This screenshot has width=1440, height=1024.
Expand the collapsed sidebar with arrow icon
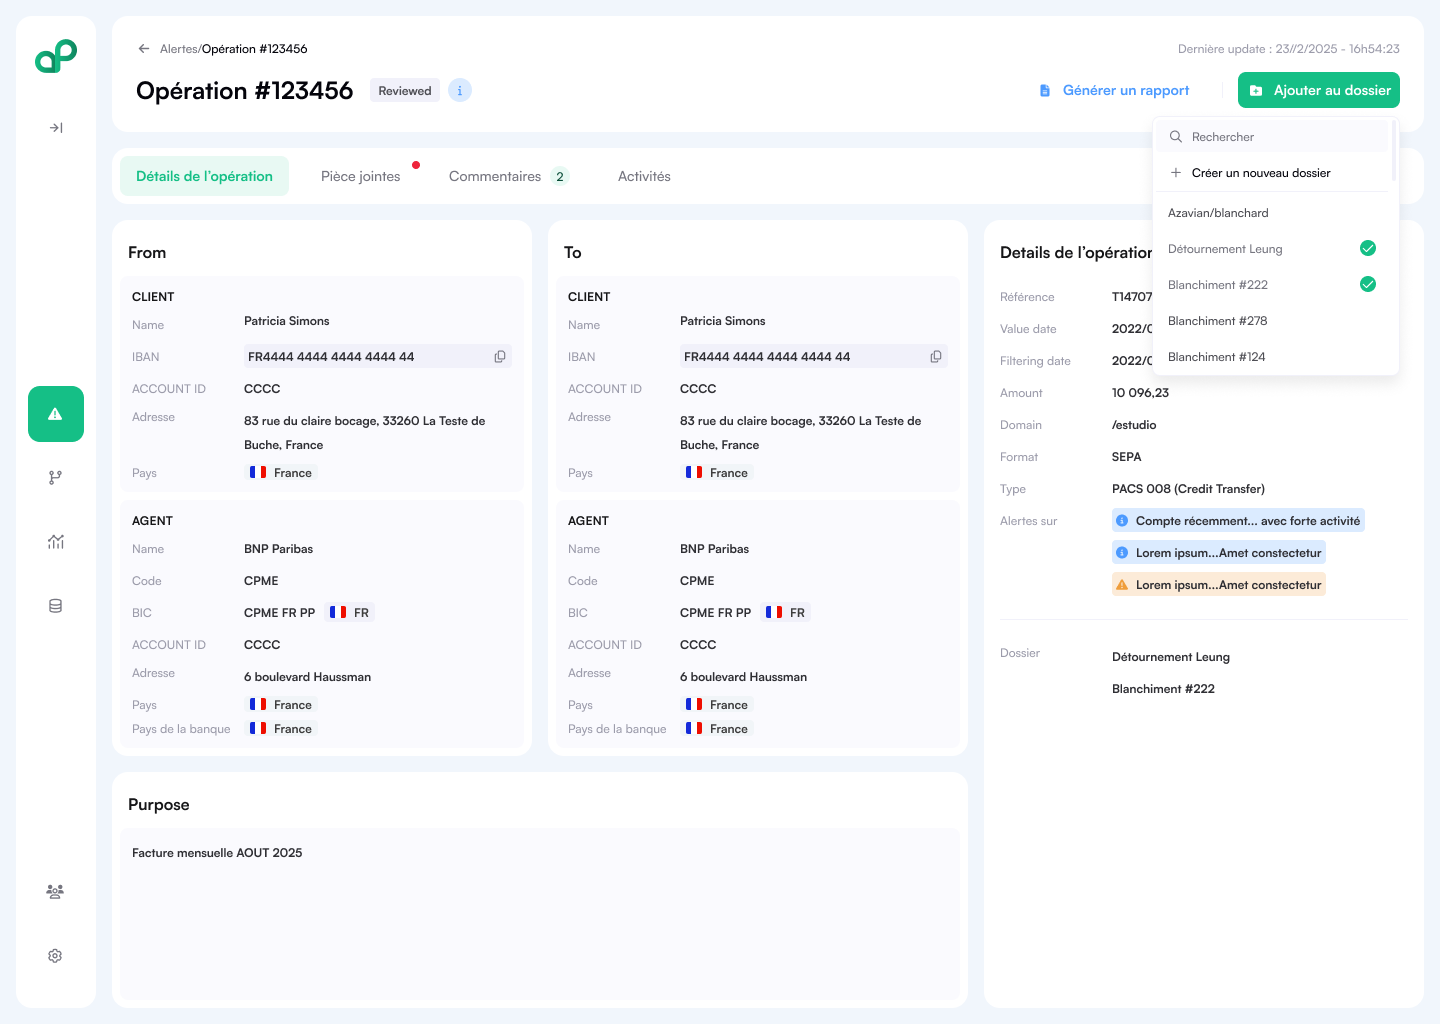pyautogui.click(x=56, y=128)
